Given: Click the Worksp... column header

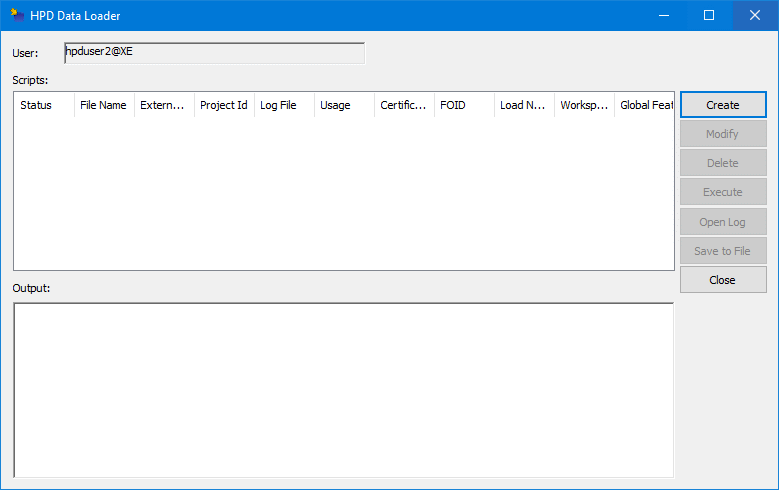Looking at the screenshot, I should pyautogui.click(x=584, y=105).
